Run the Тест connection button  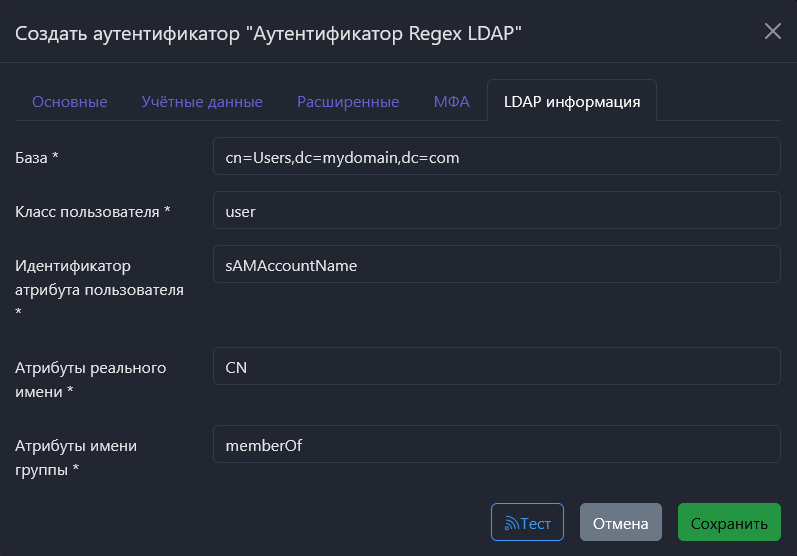coord(527,523)
